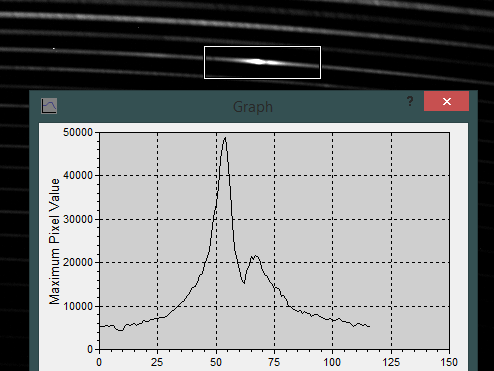Click the y-axis tick label 50000

coord(78,132)
